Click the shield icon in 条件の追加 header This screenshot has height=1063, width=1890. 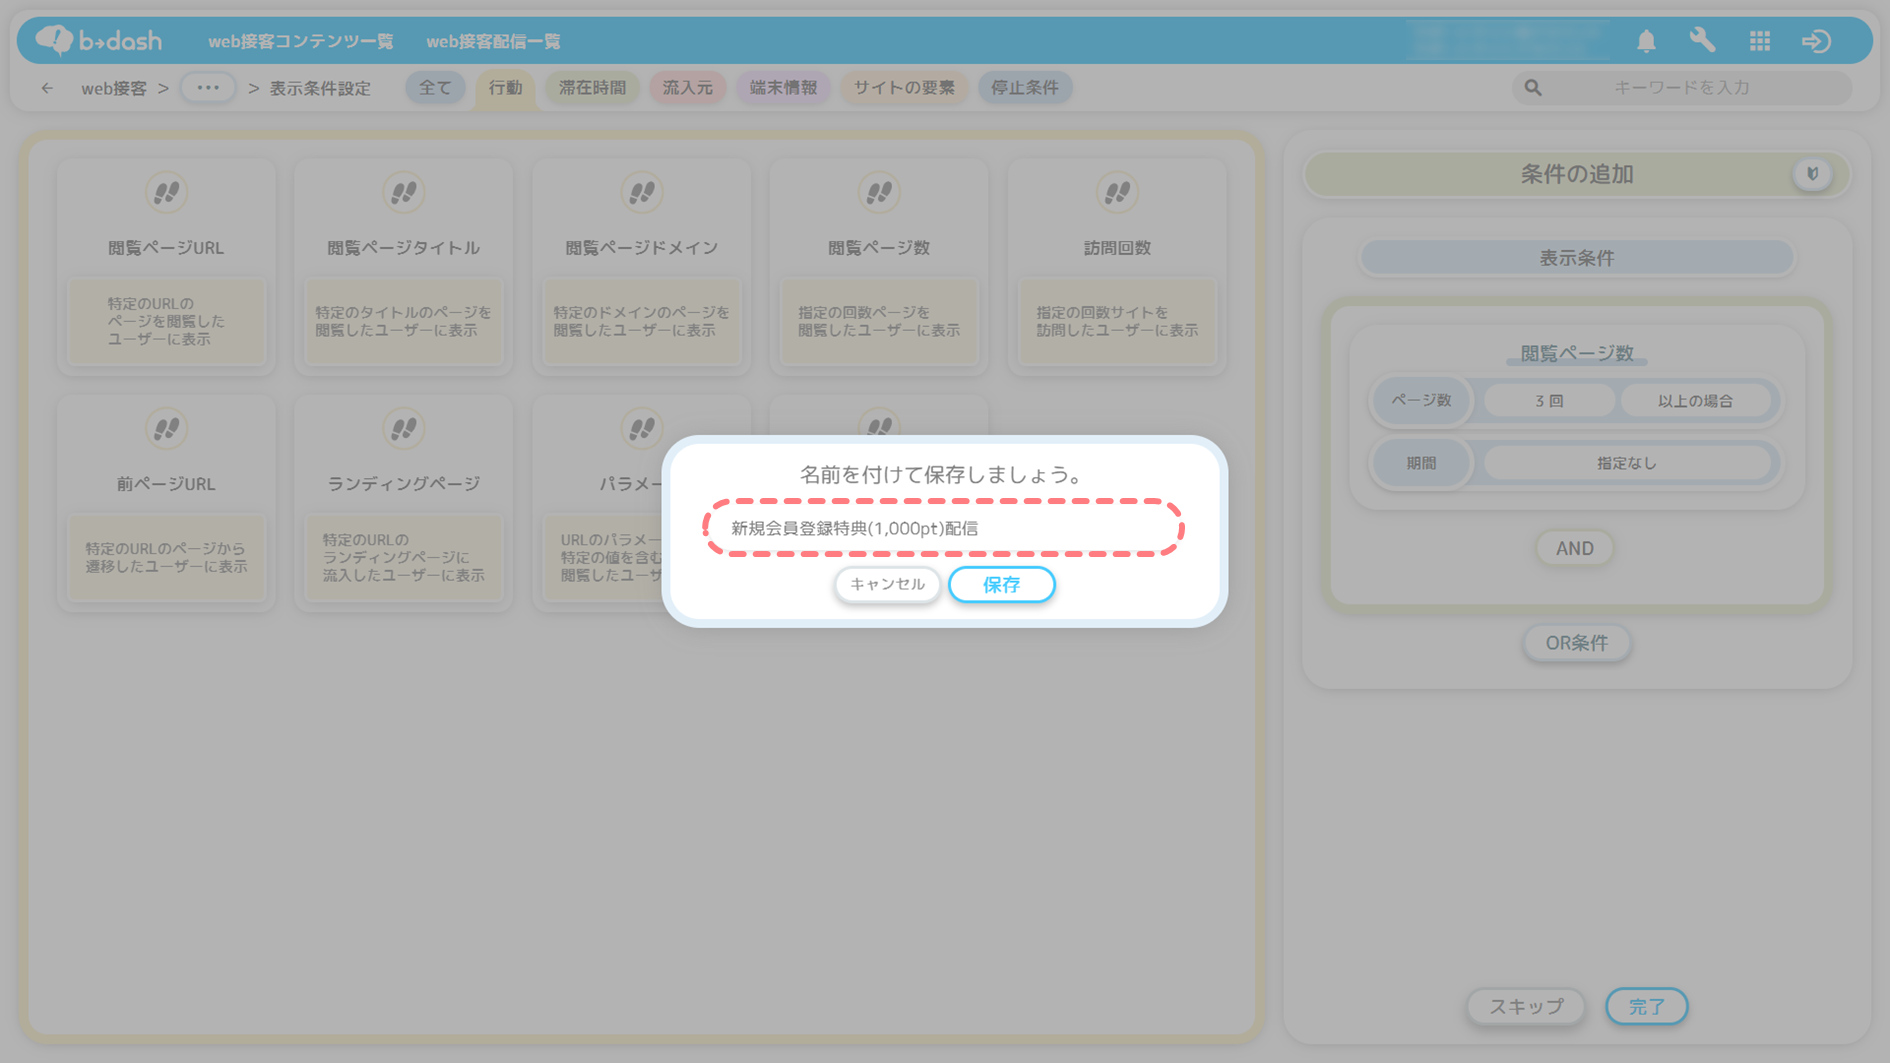1812,174
